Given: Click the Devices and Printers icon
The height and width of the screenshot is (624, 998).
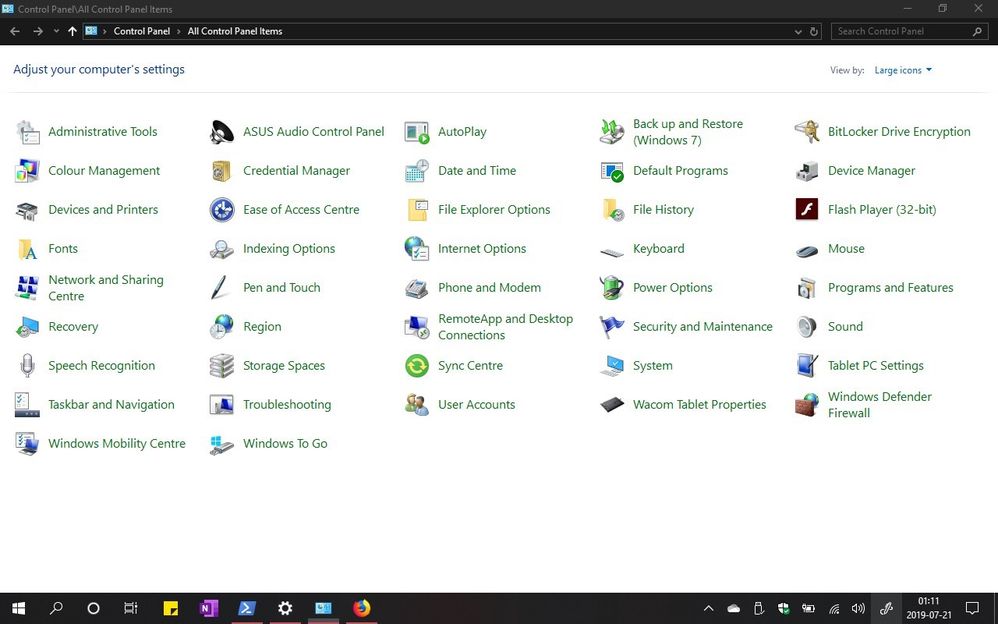Looking at the screenshot, I should 27,209.
